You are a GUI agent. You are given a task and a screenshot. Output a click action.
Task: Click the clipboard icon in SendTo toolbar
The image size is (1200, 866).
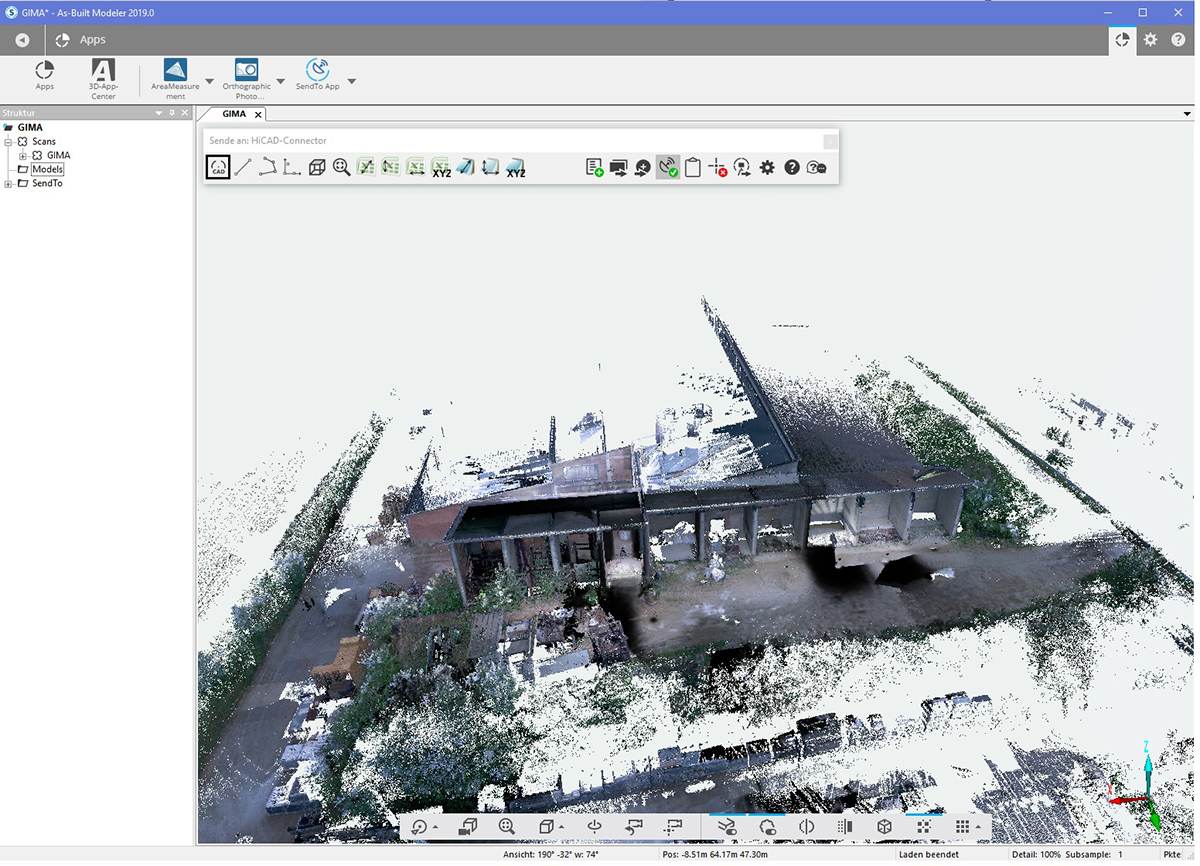692,168
